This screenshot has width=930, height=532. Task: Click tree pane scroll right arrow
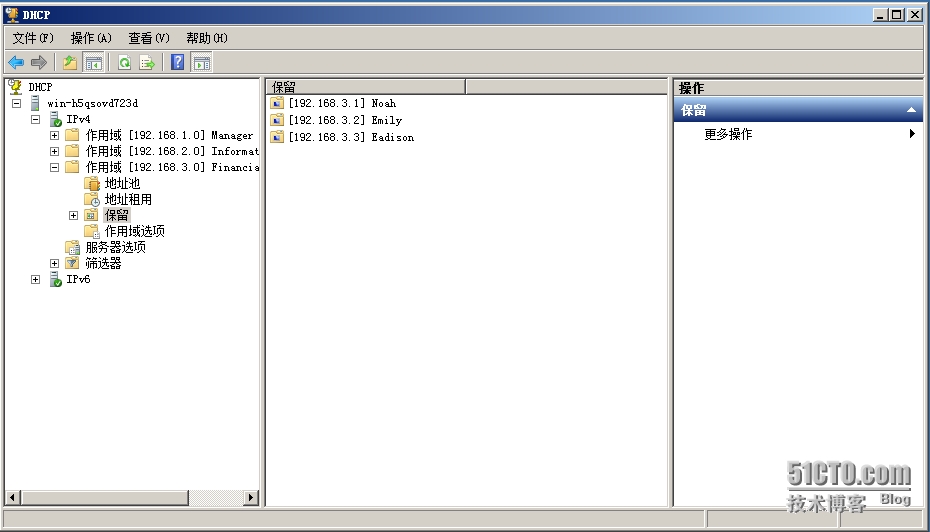pyautogui.click(x=251, y=498)
